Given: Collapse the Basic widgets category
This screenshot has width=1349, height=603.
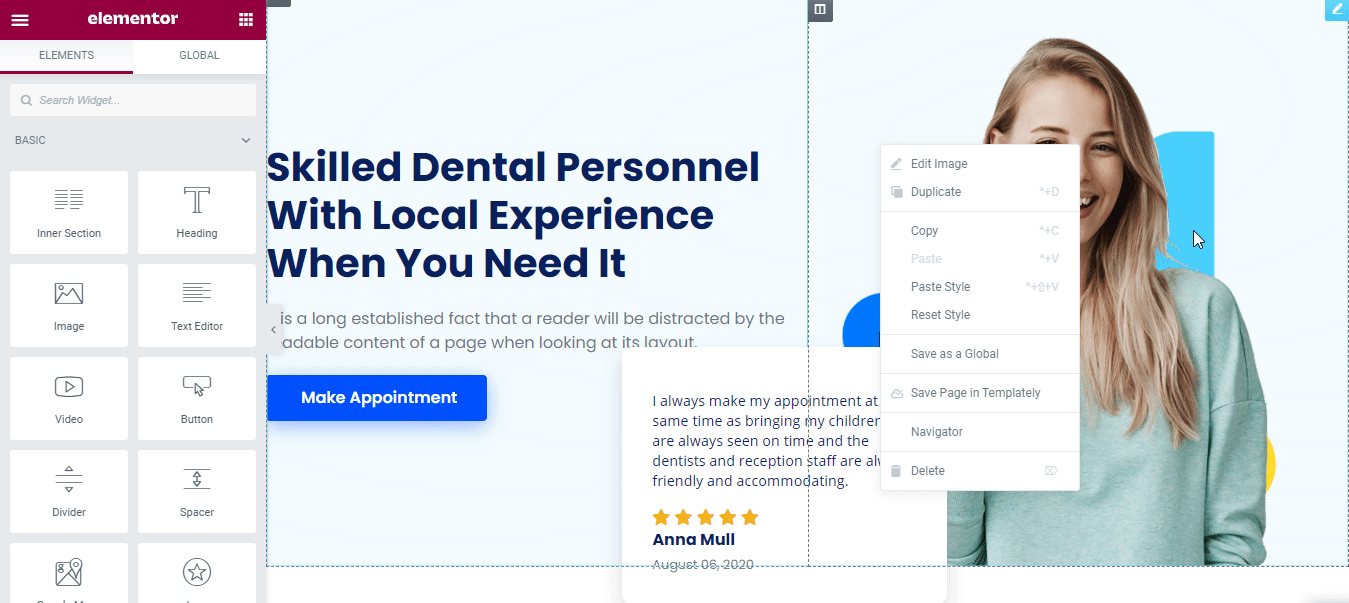Looking at the screenshot, I should click(246, 141).
